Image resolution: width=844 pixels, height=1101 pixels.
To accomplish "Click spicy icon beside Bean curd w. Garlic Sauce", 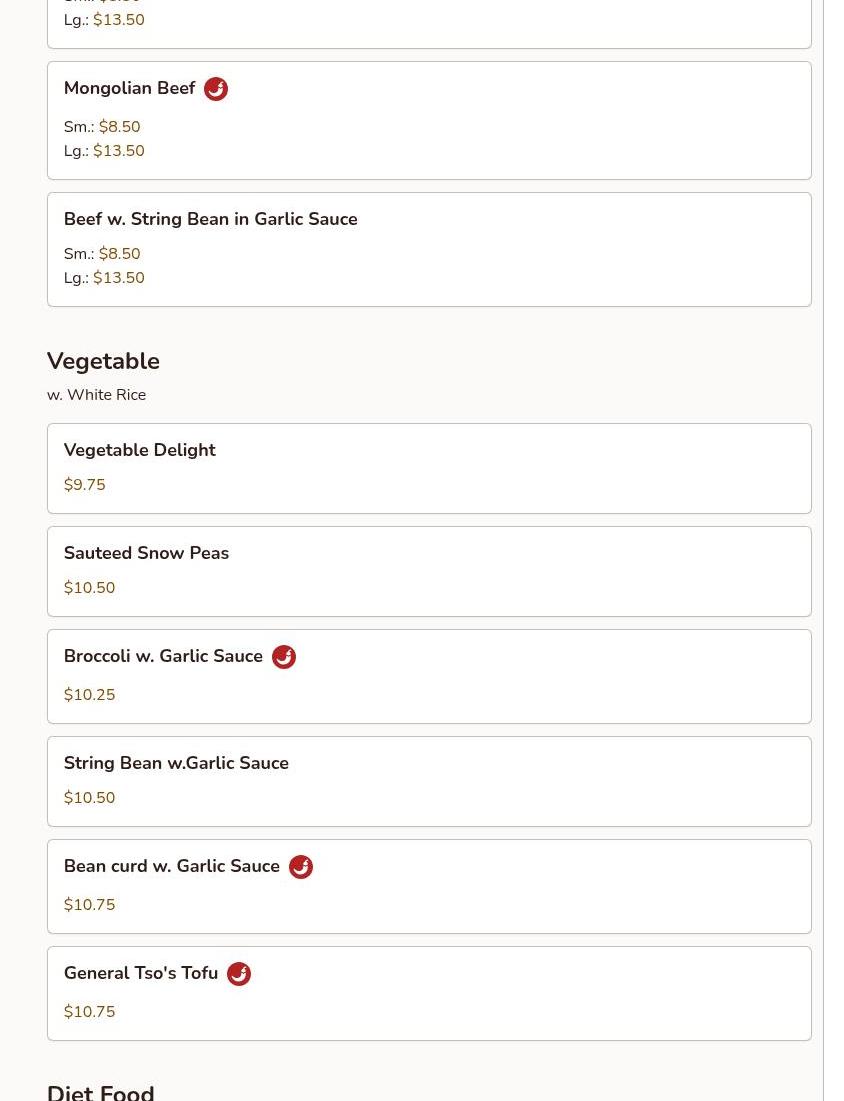I will pyautogui.click(x=301, y=867).
